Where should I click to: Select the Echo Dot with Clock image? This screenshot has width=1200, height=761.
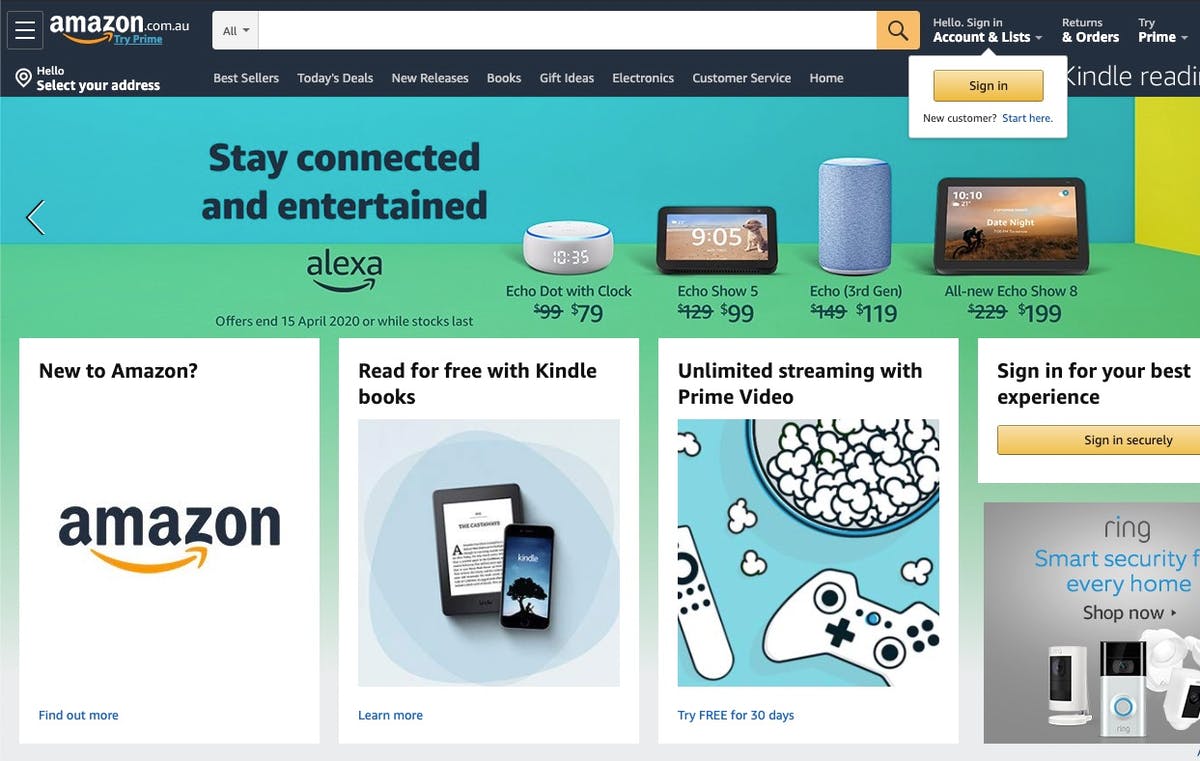click(x=568, y=247)
